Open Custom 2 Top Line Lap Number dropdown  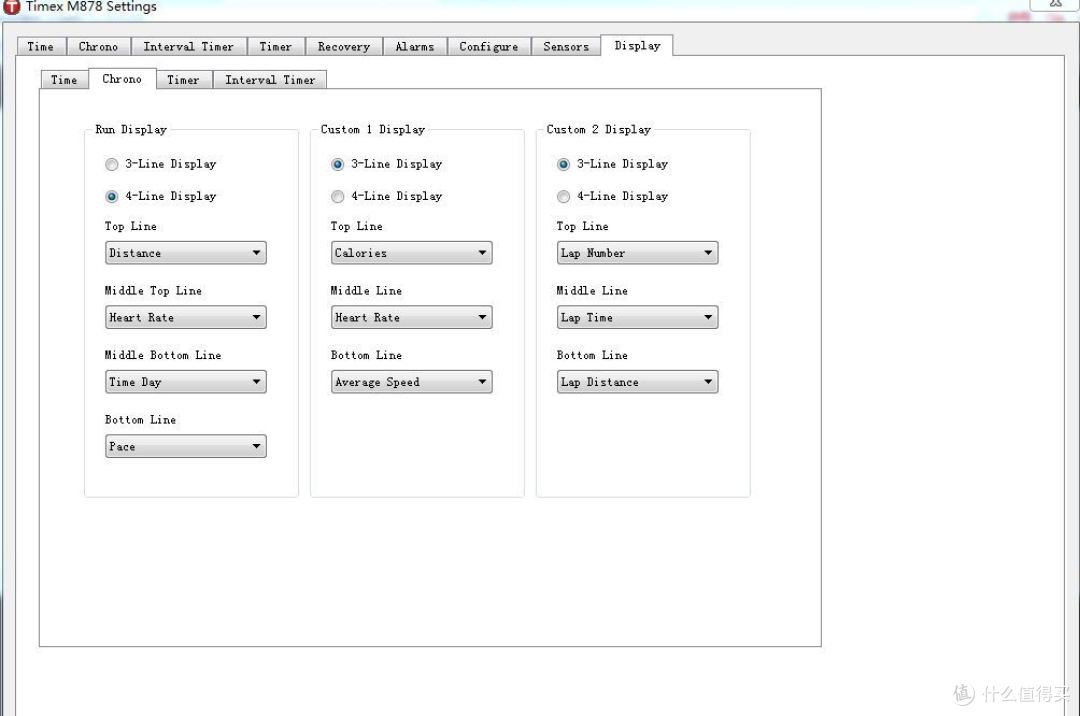[x=638, y=253]
